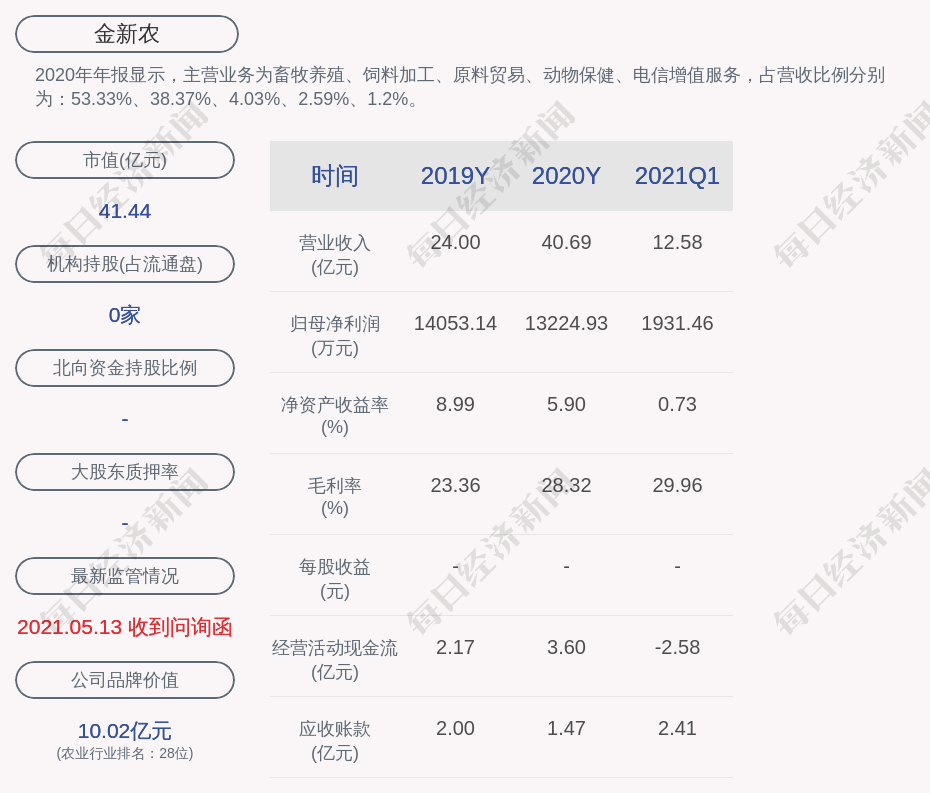Click the 29.96 gross margin cell
Screen dimensions: 930x793
(677, 485)
